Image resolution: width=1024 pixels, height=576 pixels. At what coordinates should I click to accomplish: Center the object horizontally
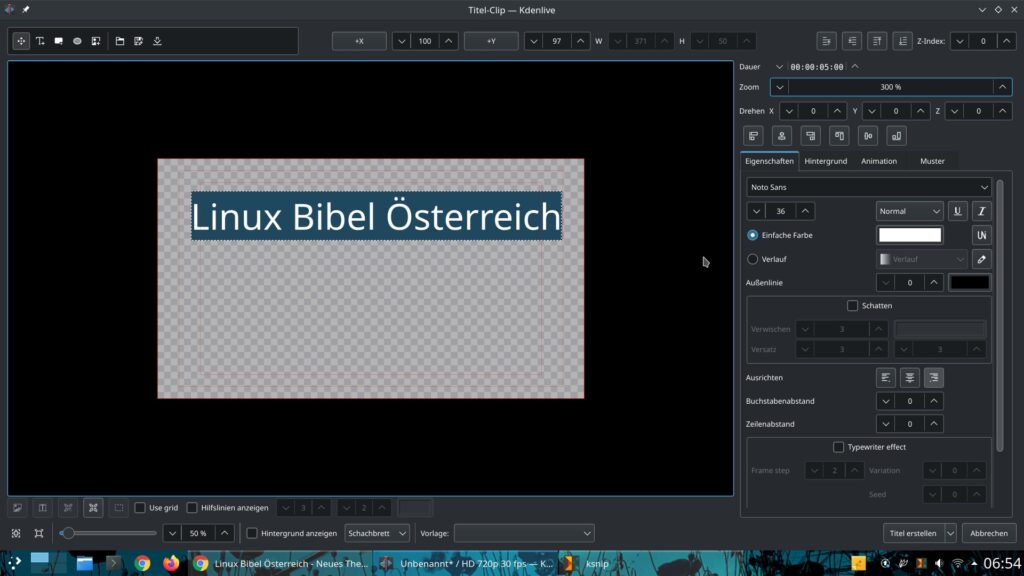[x=782, y=136]
